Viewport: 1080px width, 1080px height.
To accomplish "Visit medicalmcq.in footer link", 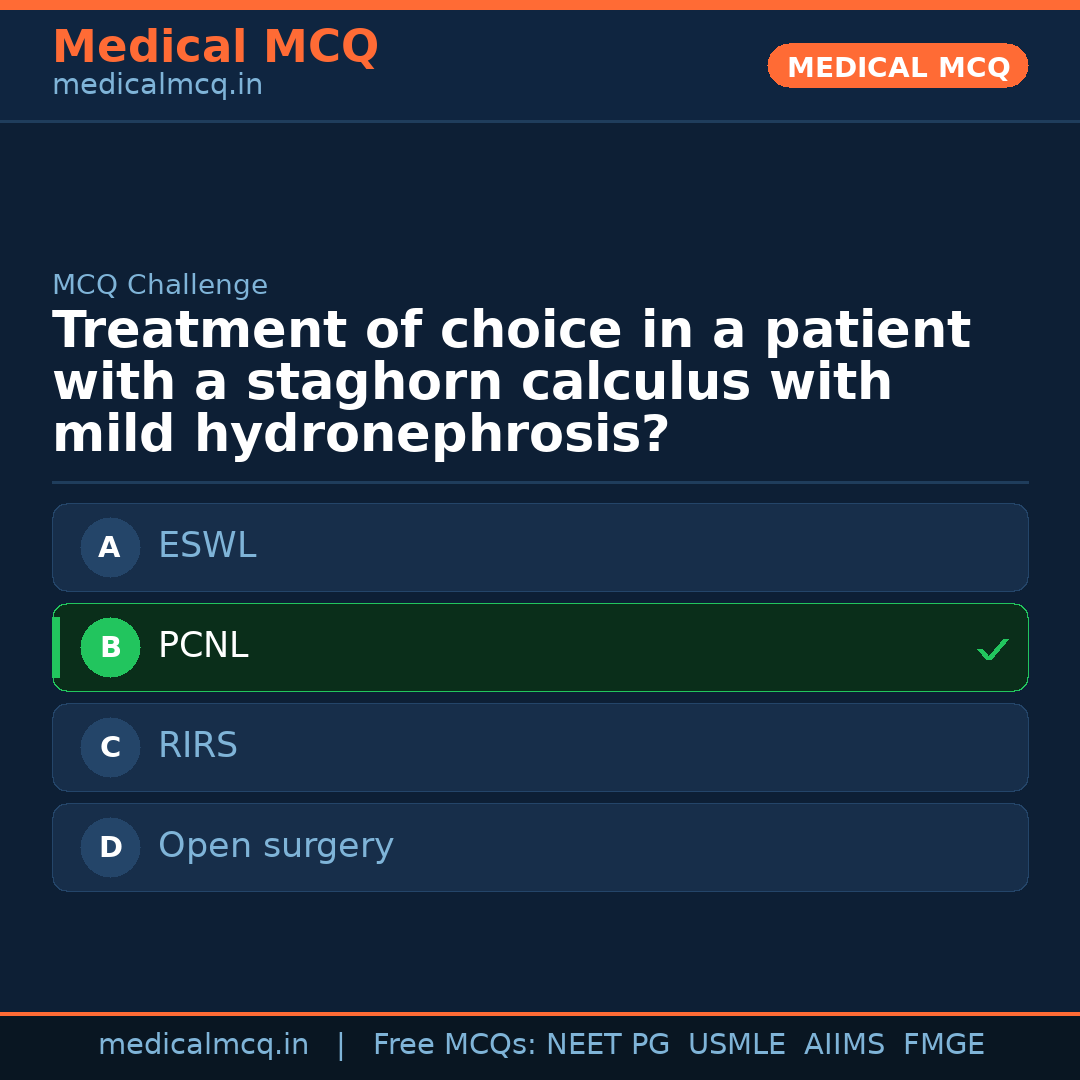I will point(204,1044).
